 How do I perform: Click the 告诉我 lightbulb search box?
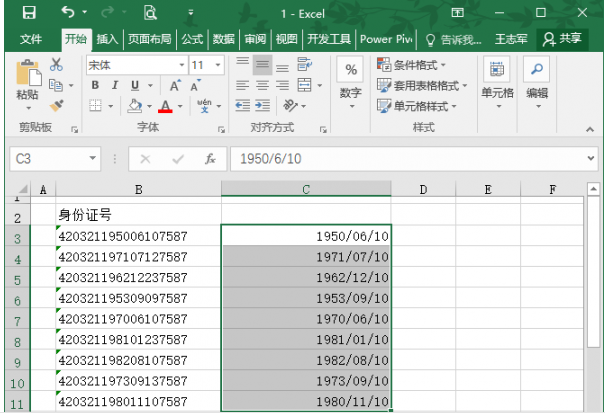[x=453, y=39]
